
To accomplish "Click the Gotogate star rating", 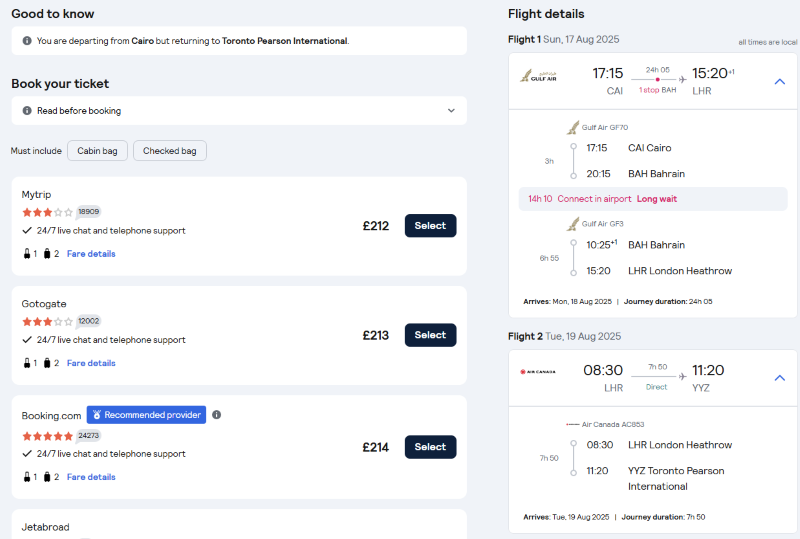I will 47,322.
